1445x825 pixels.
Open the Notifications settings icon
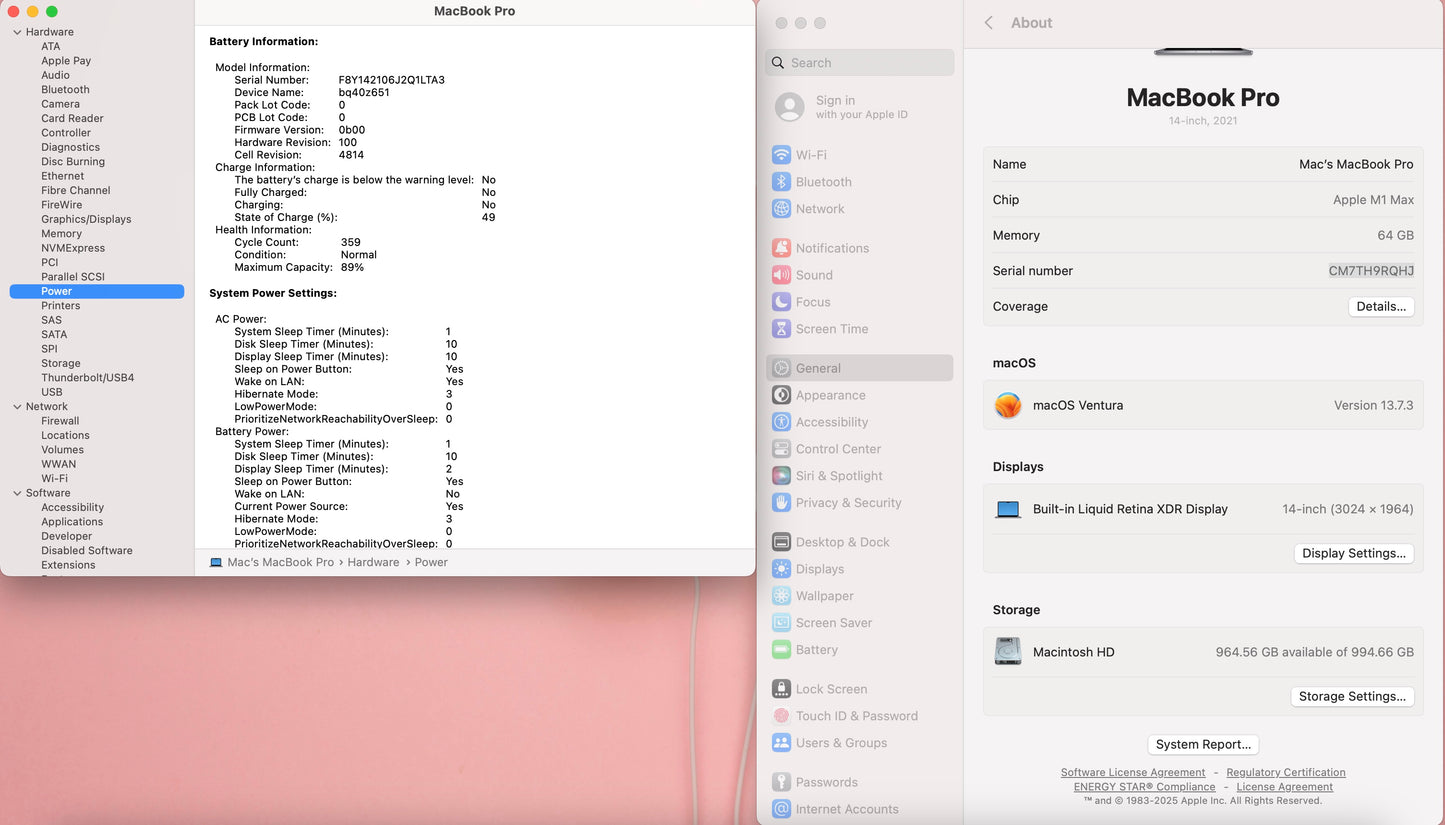781,248
